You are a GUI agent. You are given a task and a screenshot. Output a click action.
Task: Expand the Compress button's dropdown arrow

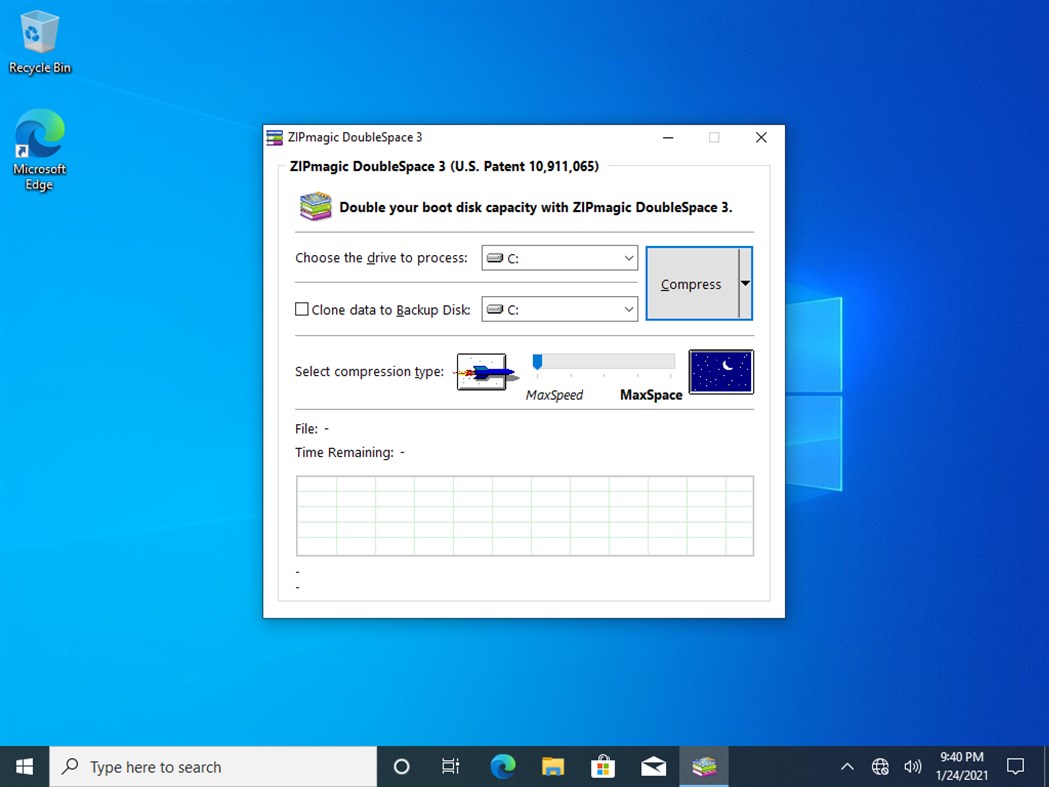pos(744,283)
